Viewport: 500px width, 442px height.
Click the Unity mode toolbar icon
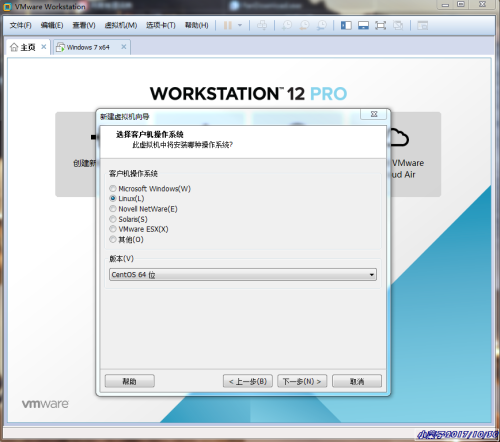[x=398, y=25]
